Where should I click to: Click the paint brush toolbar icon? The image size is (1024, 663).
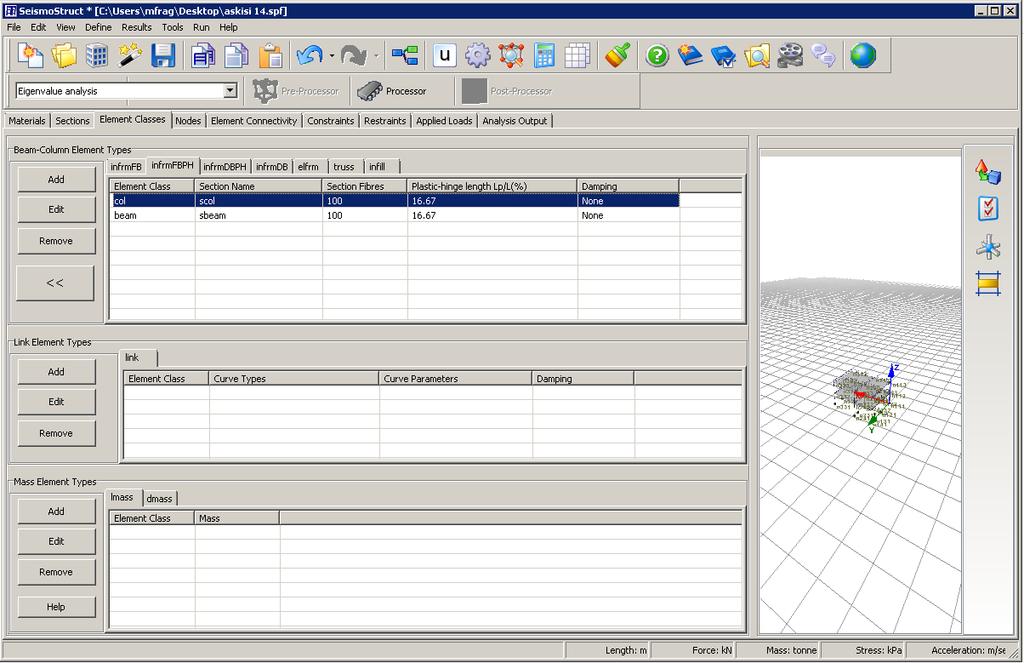(x=617, y=56)
